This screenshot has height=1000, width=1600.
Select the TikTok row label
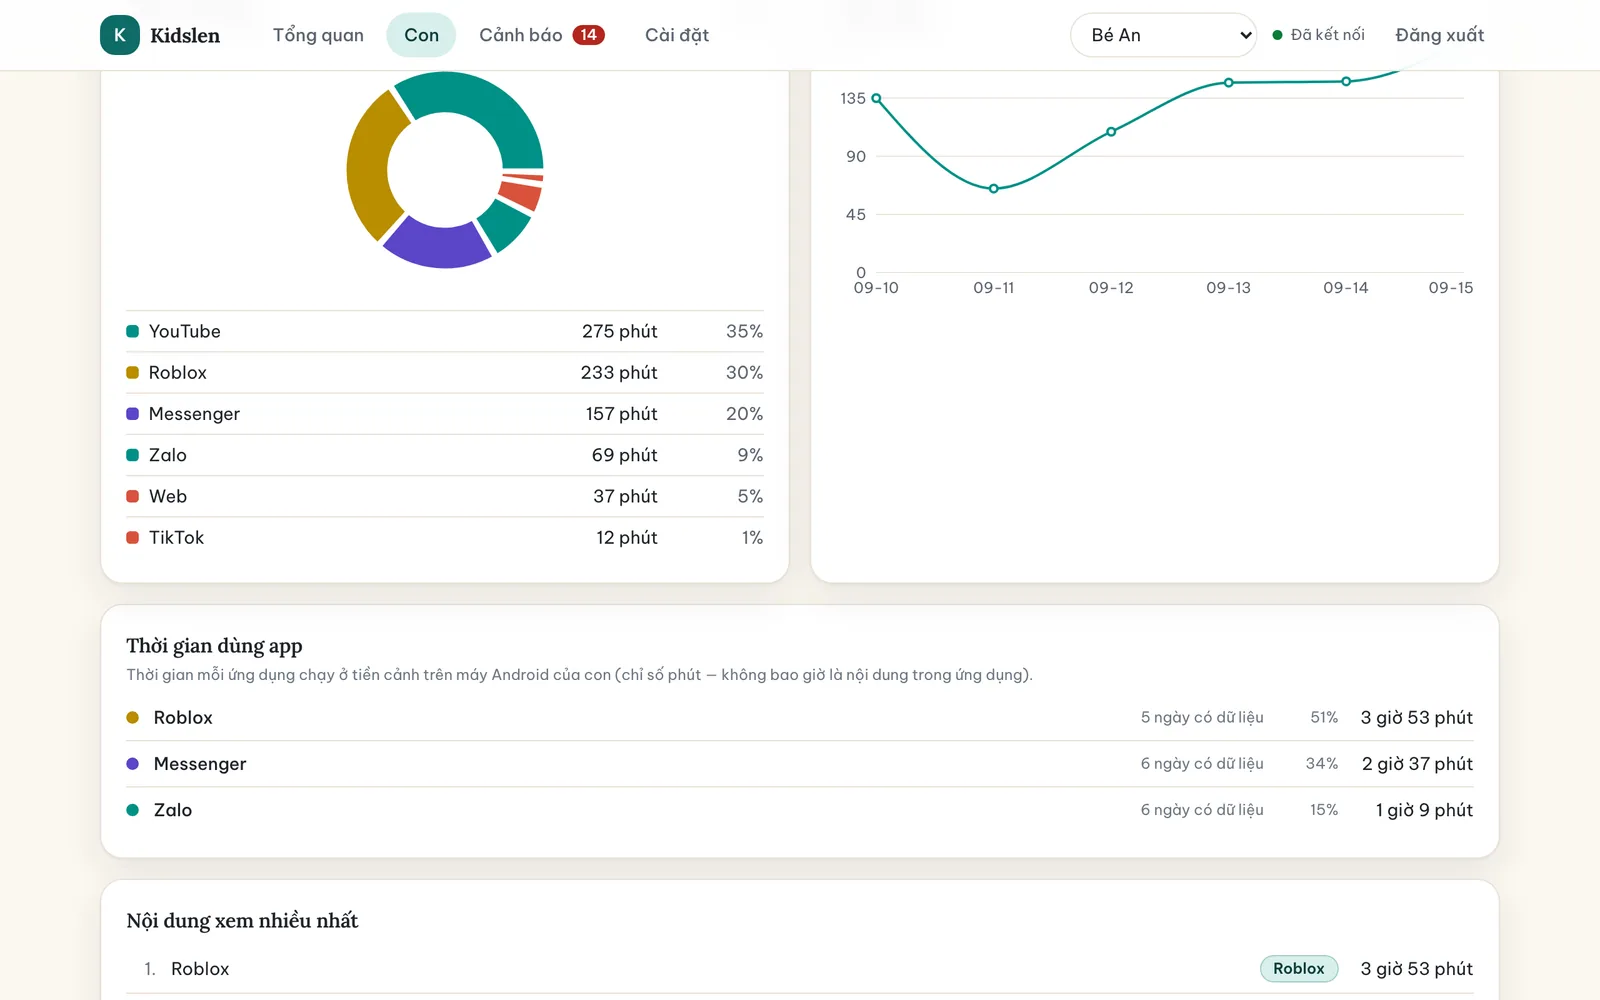click(176, 537)
